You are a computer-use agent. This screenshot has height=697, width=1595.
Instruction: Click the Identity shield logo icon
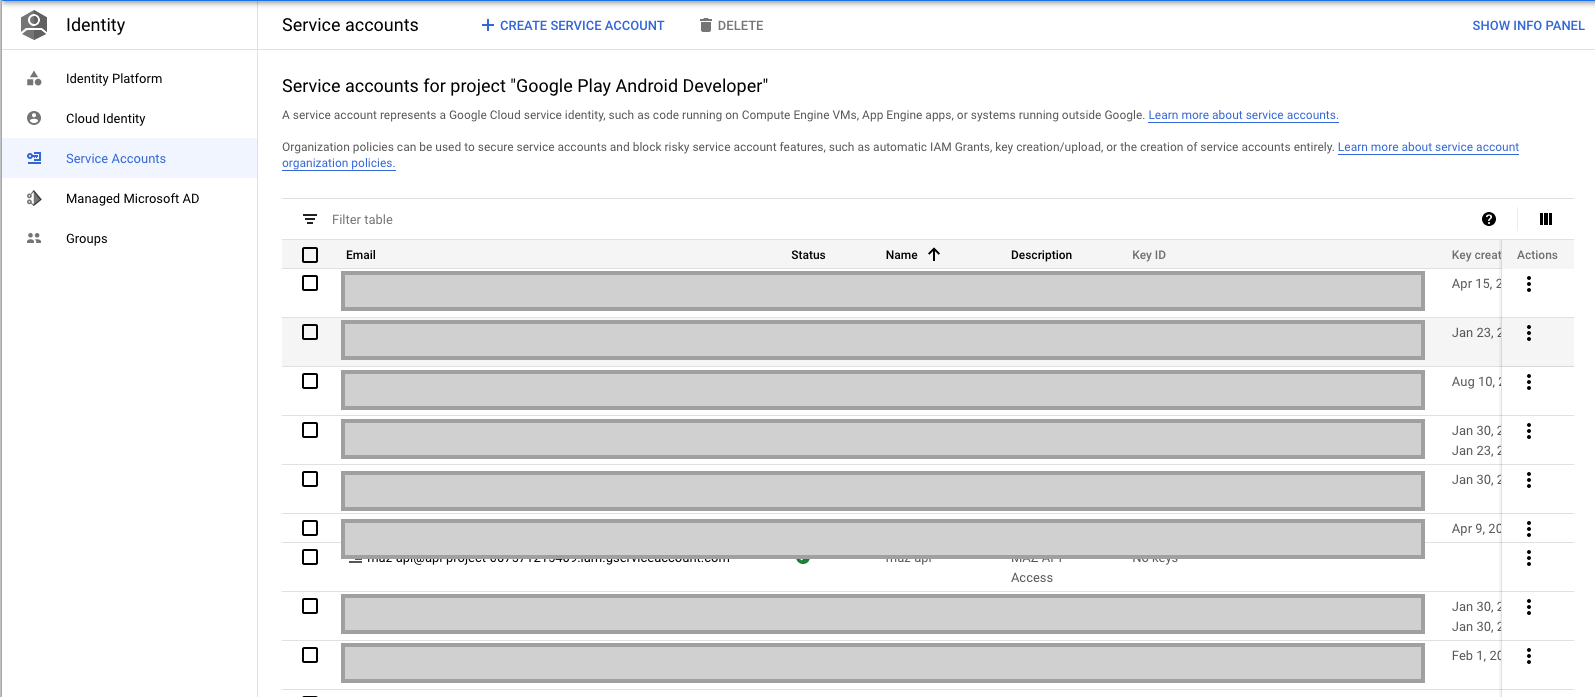pyautogui.click(x=34, y=25)
